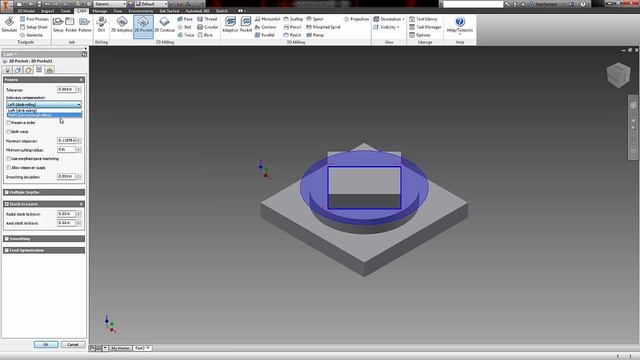Create a new Setup job
The image size is (640, 360).
click(58, 25)
